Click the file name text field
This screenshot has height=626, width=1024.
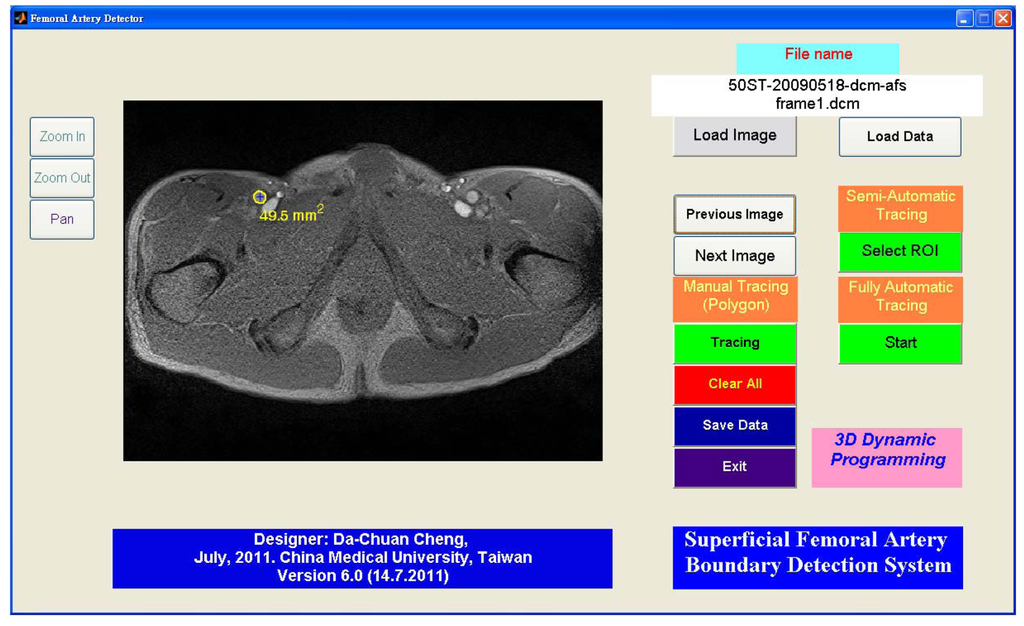point(816,95)
